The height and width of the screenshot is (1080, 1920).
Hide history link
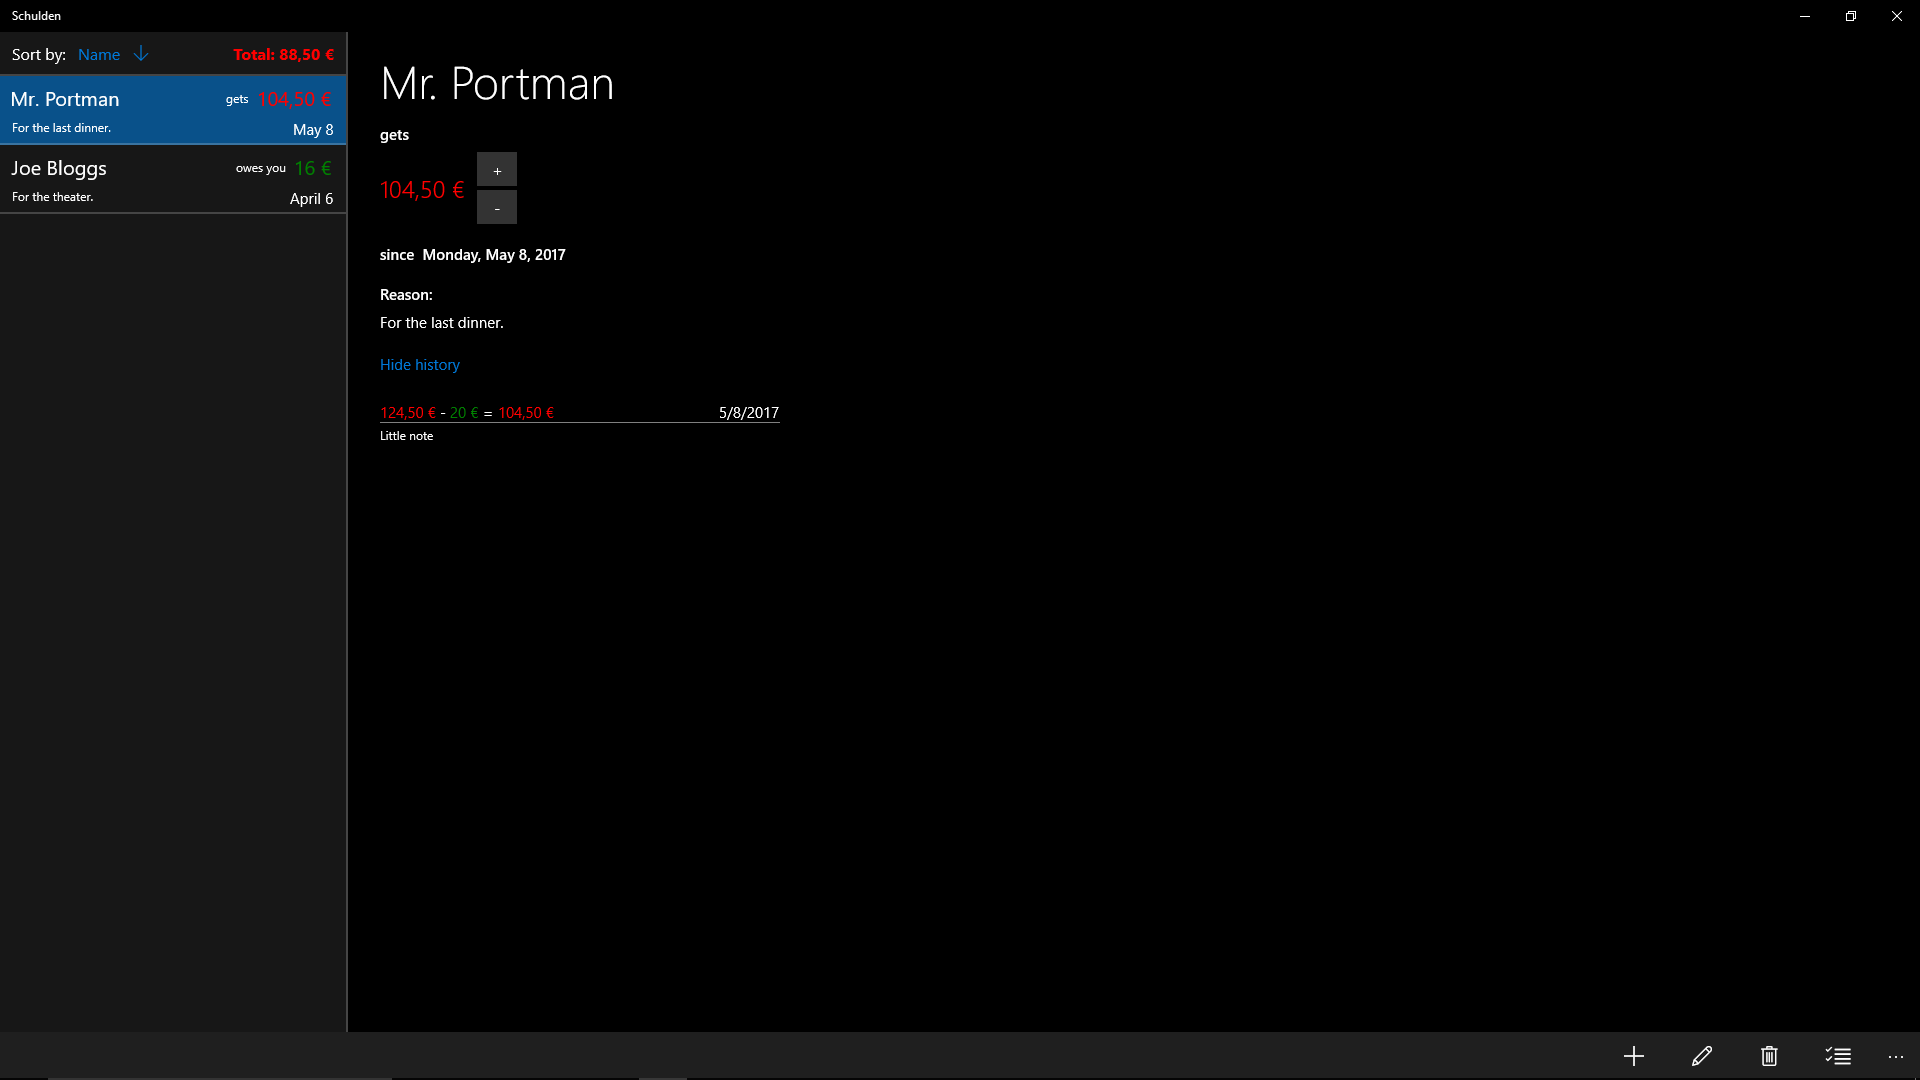coord(419,365)
